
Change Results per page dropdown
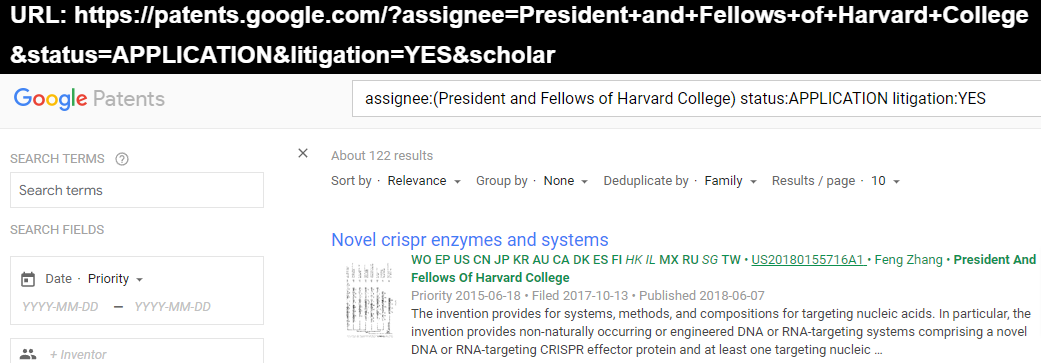point(885,181)
